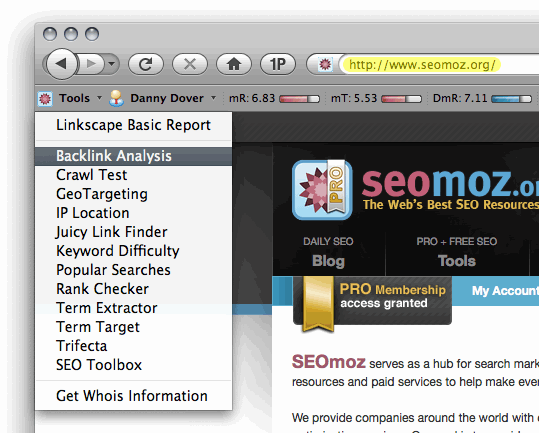Click the gold ribbon PRO icon
The width and height of the screenshot is (539, 433).
tap(317, 304)
